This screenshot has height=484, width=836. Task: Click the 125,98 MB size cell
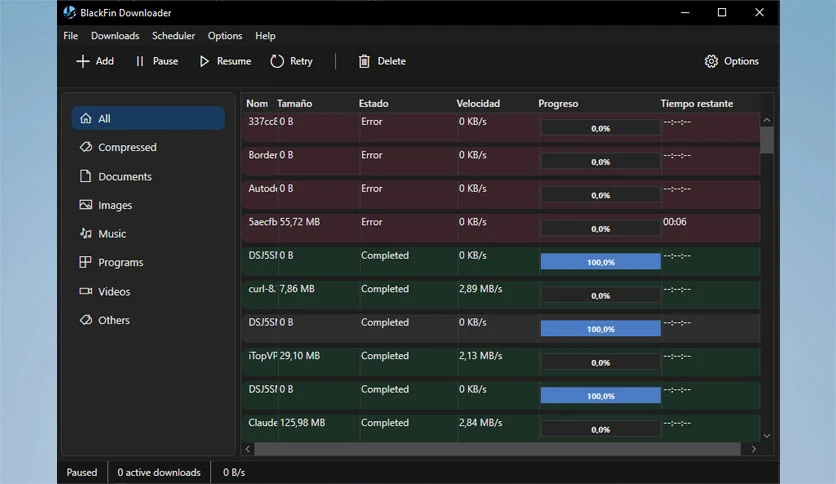pyautogui.click(x=302, y=422)
